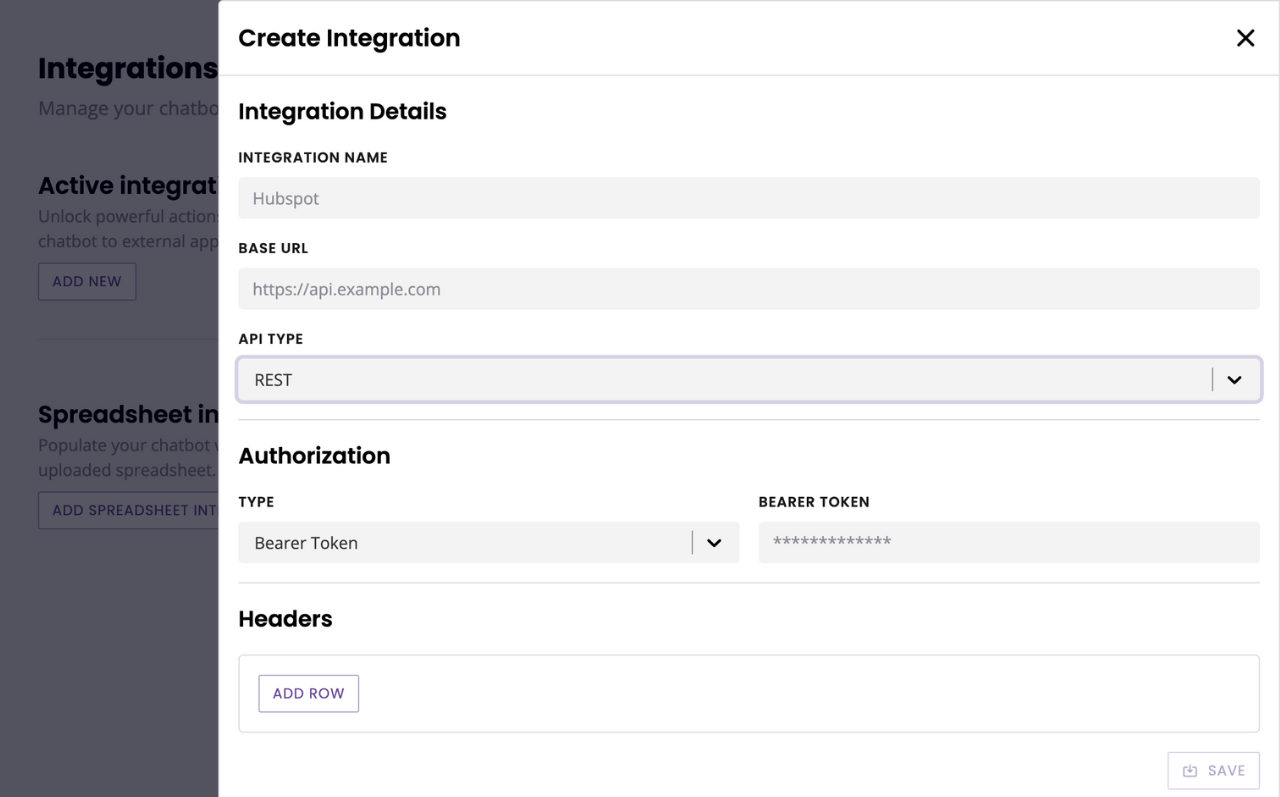Click the Integration Name field showing Hubspot

749,198
